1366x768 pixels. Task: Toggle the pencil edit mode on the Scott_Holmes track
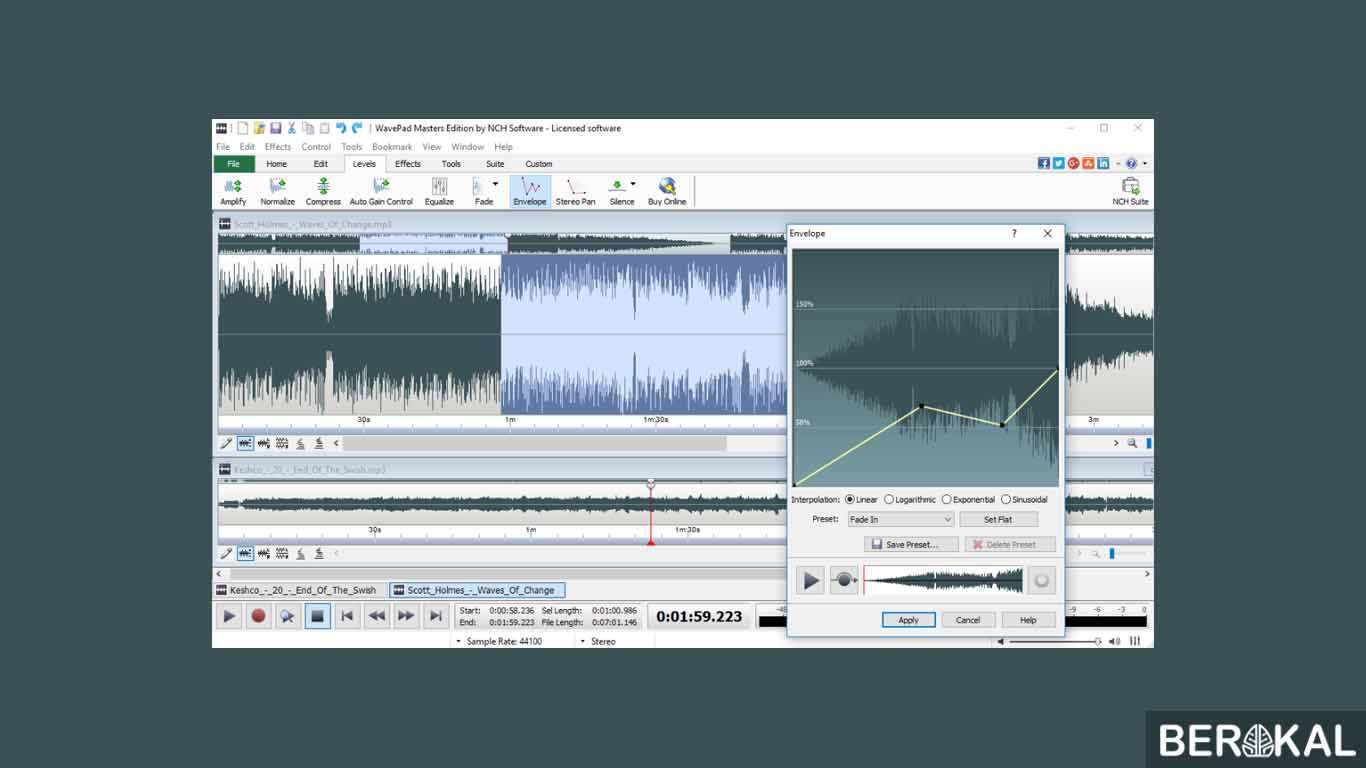click(x=227, y=443)
